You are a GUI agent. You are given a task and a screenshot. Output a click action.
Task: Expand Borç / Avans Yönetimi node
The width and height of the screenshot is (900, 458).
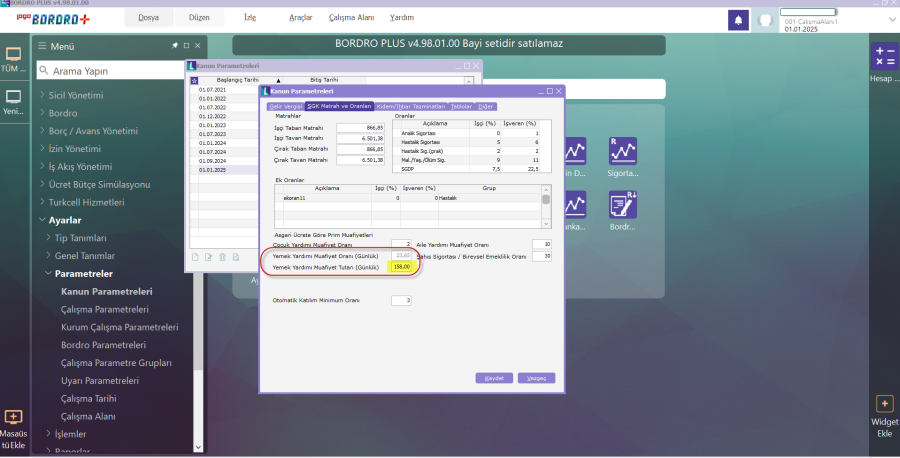(x=42, y=130)
